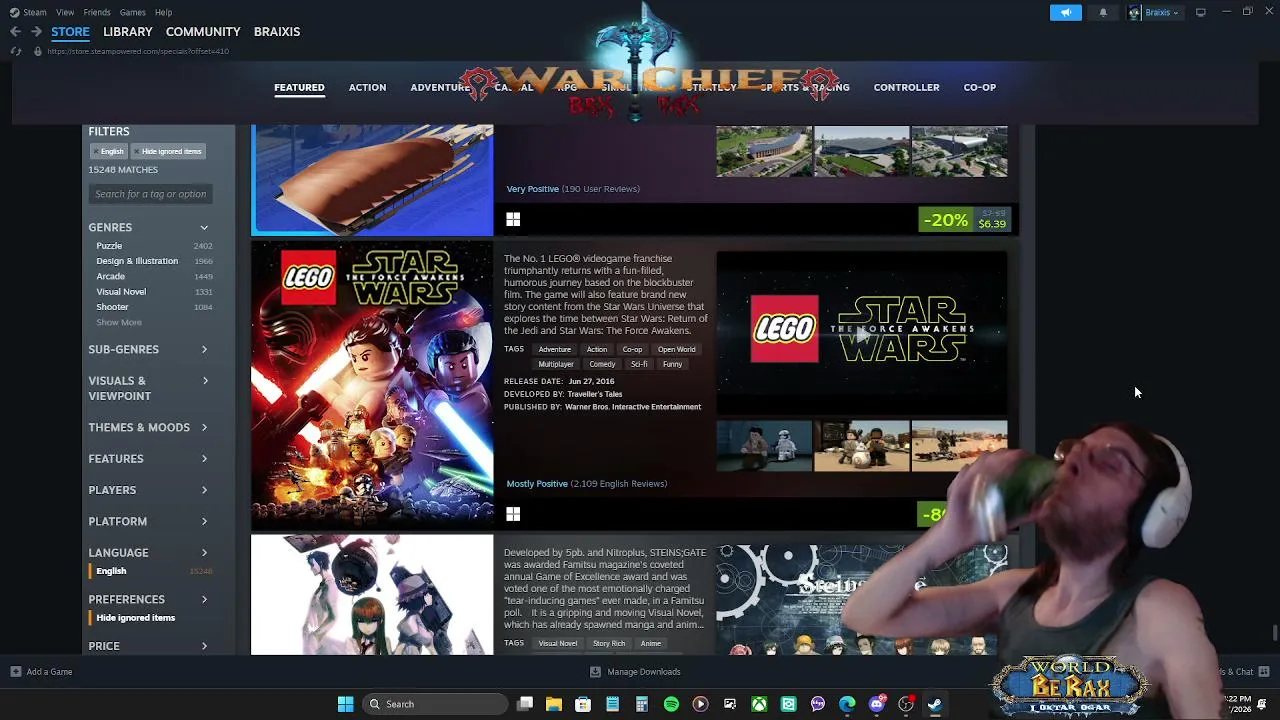Open Manage Downloads icon
The height and width of the screenshot is (720, 1280).
pyautogui.click(x=595, y=672)
